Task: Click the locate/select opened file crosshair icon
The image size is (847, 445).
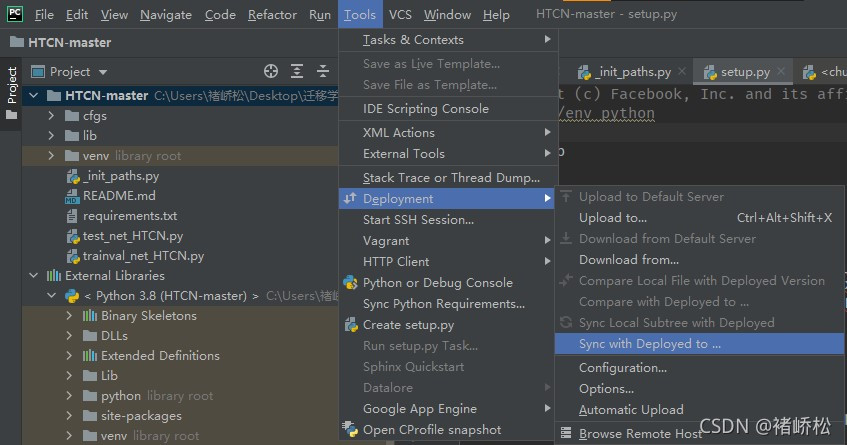Action: 271,71
